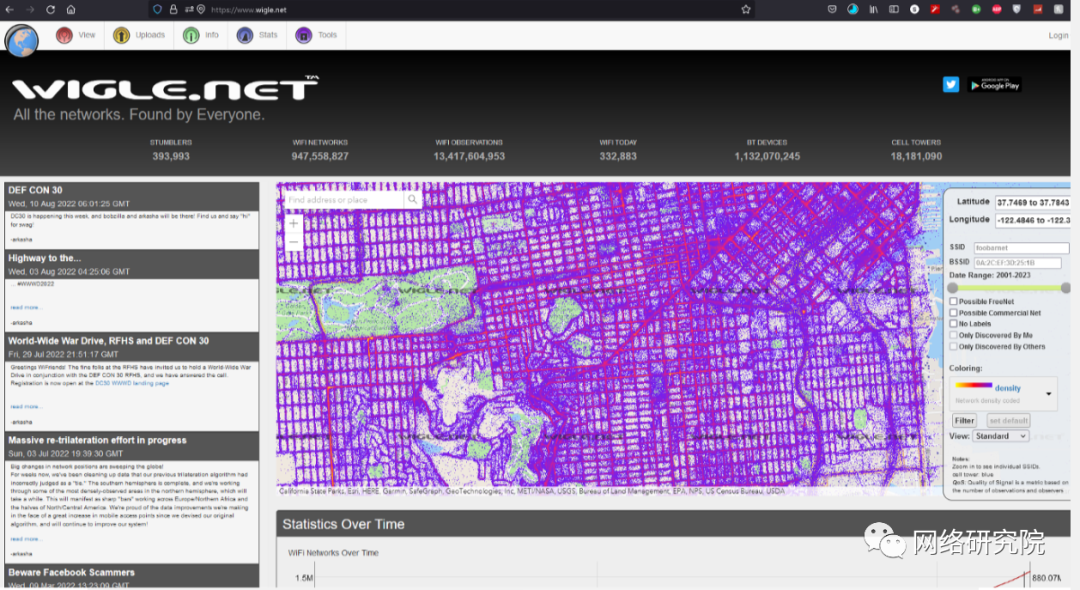Go back with browser back arrow
The width and height of the screenshot is (1080, 590).
coord(10,10)
